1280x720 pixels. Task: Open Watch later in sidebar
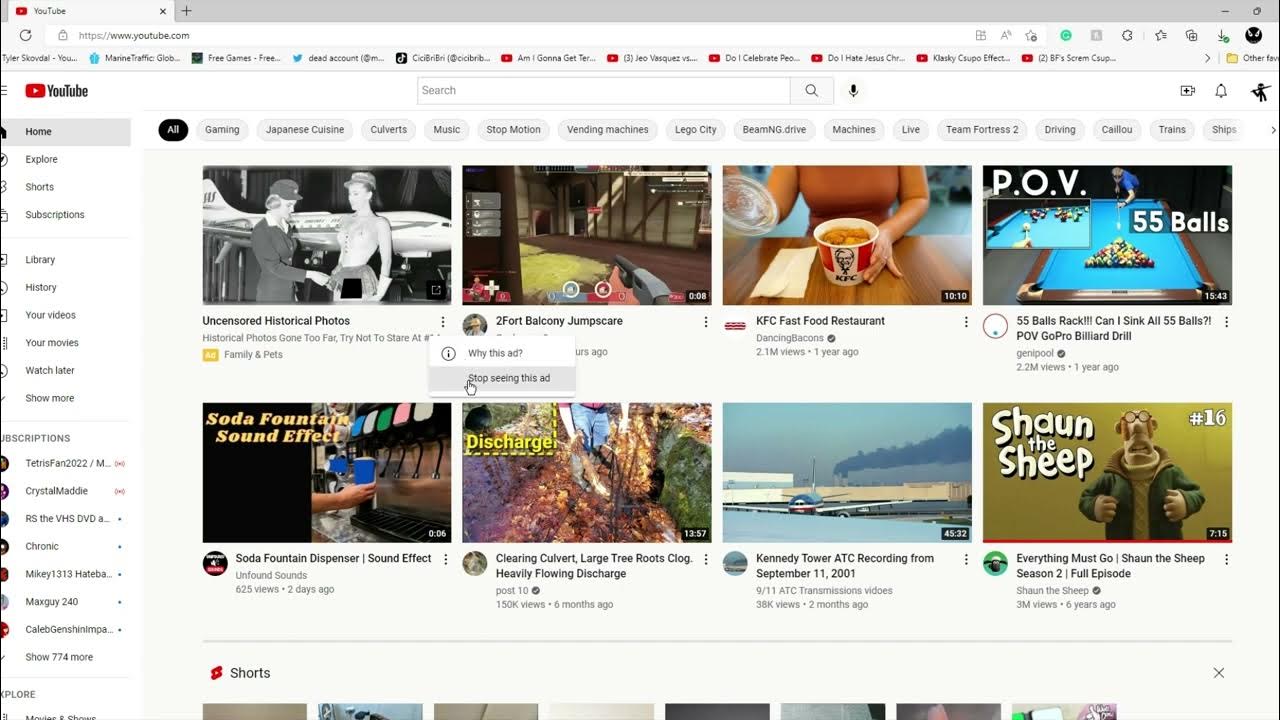tap(65, 370)
